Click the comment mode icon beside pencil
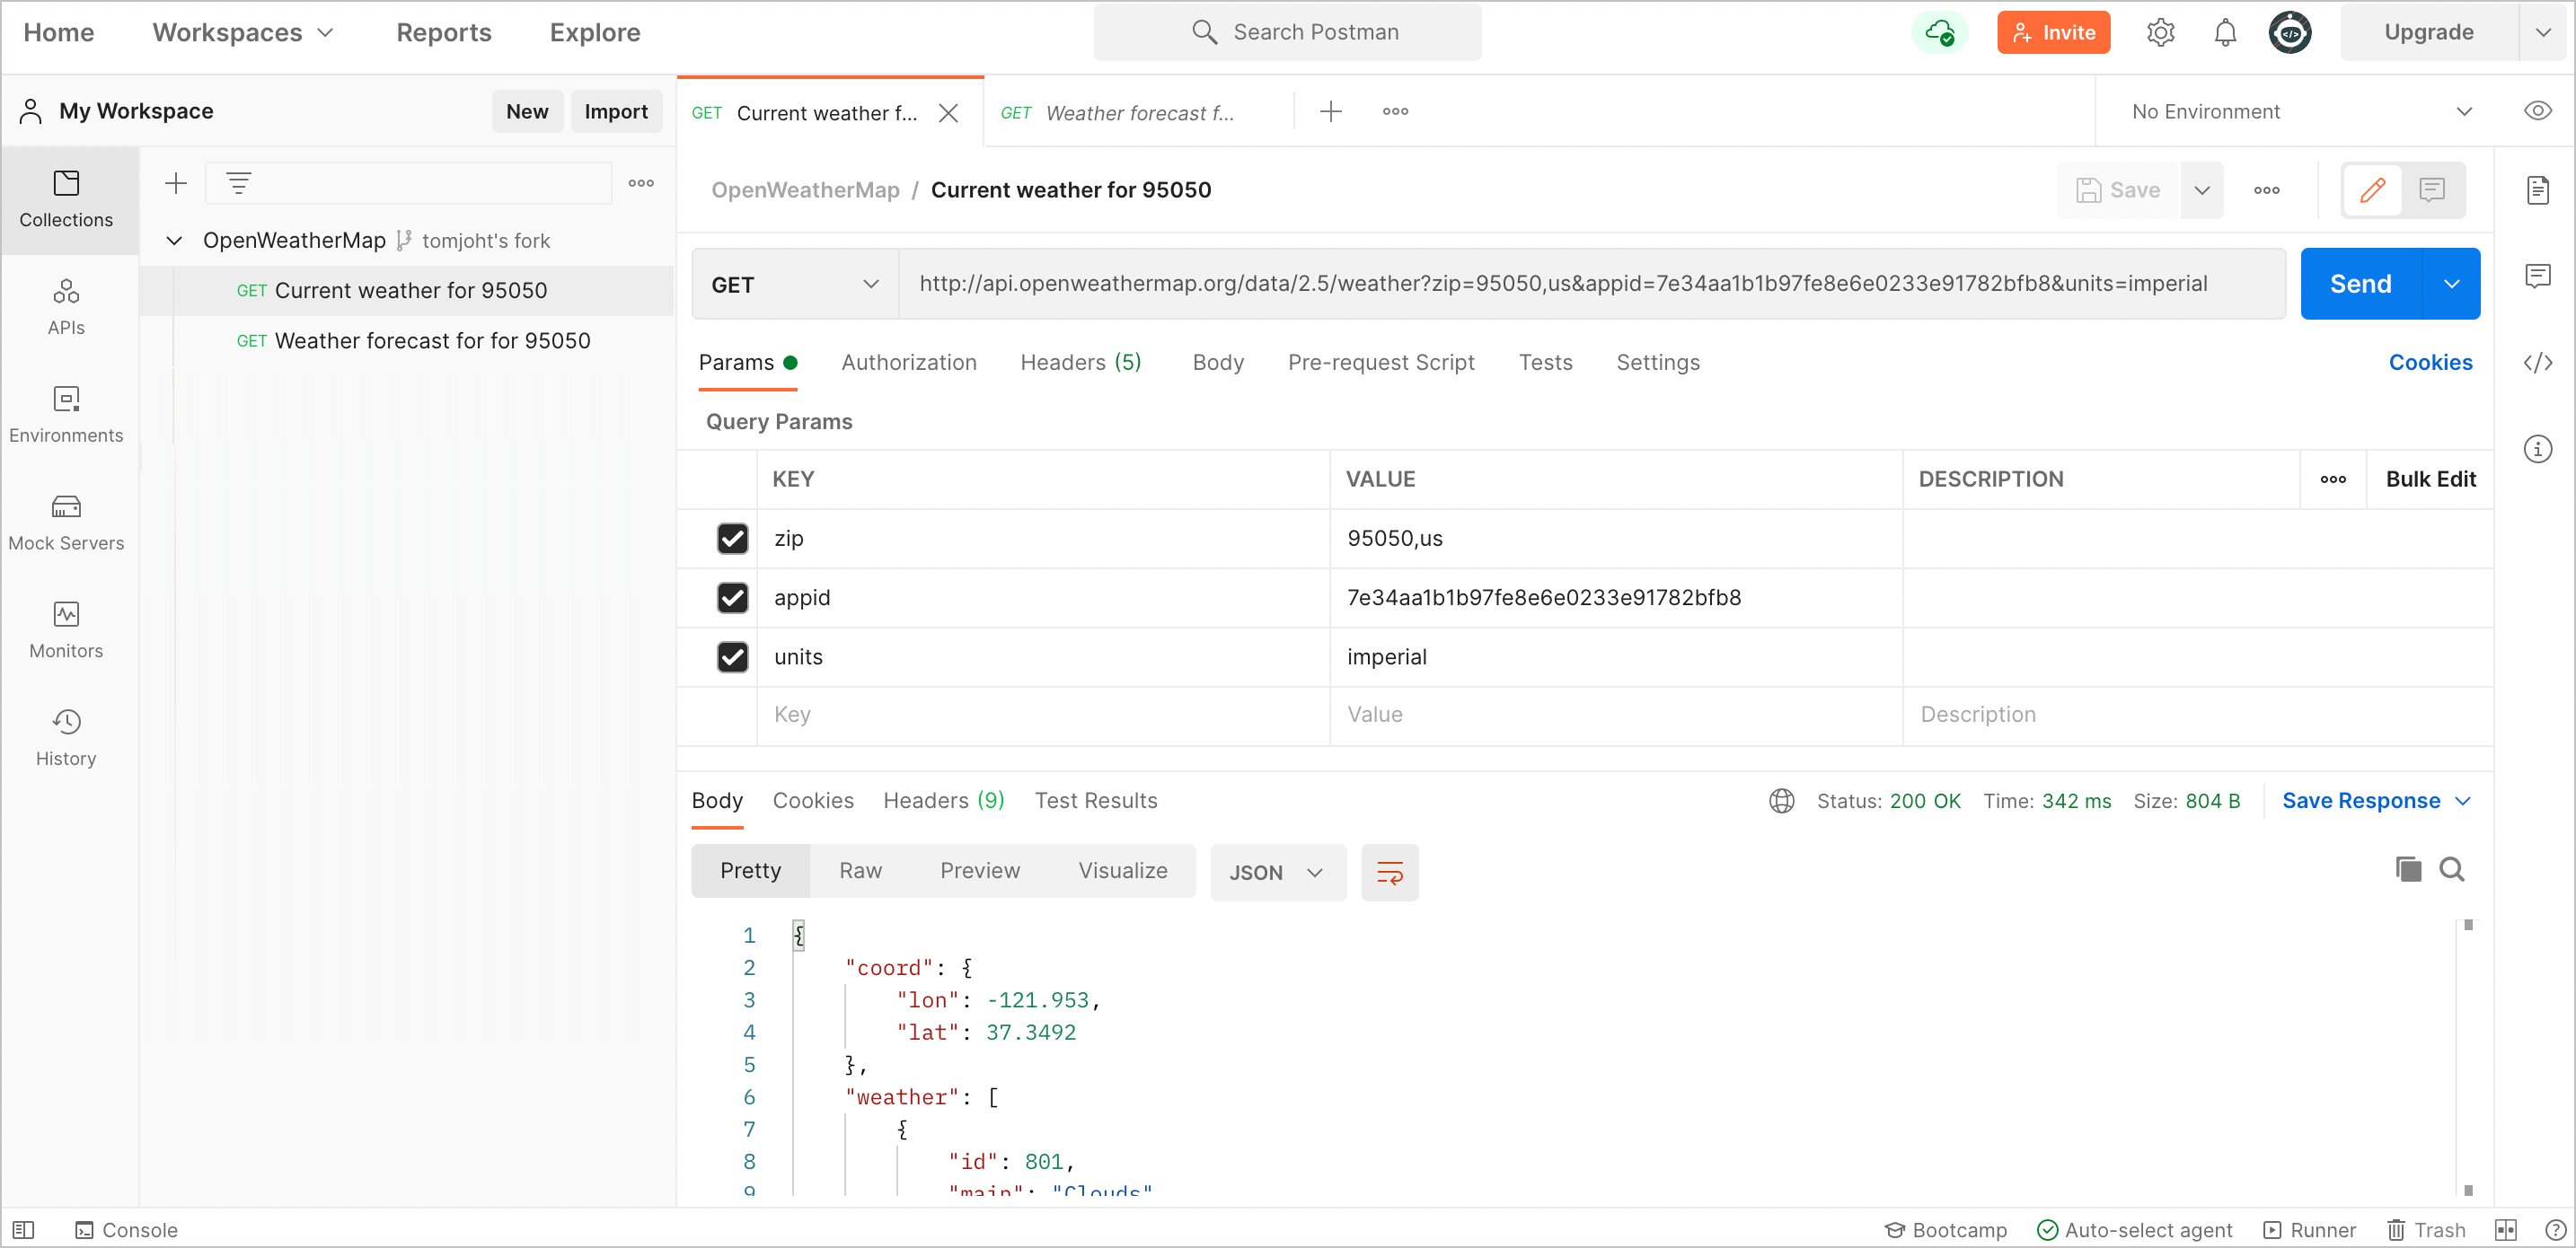2576x1248 pixels. pyautogui.click(x=2431, y=190)
